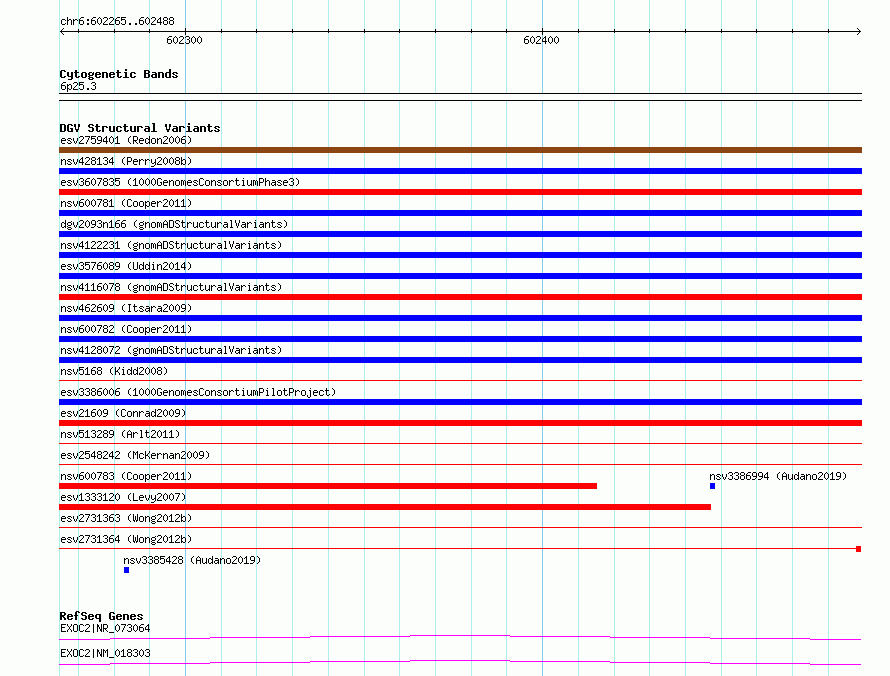The image size is (890, 676).
Task: Click the red nsv600783 variant bar
Action: [328, 486]
